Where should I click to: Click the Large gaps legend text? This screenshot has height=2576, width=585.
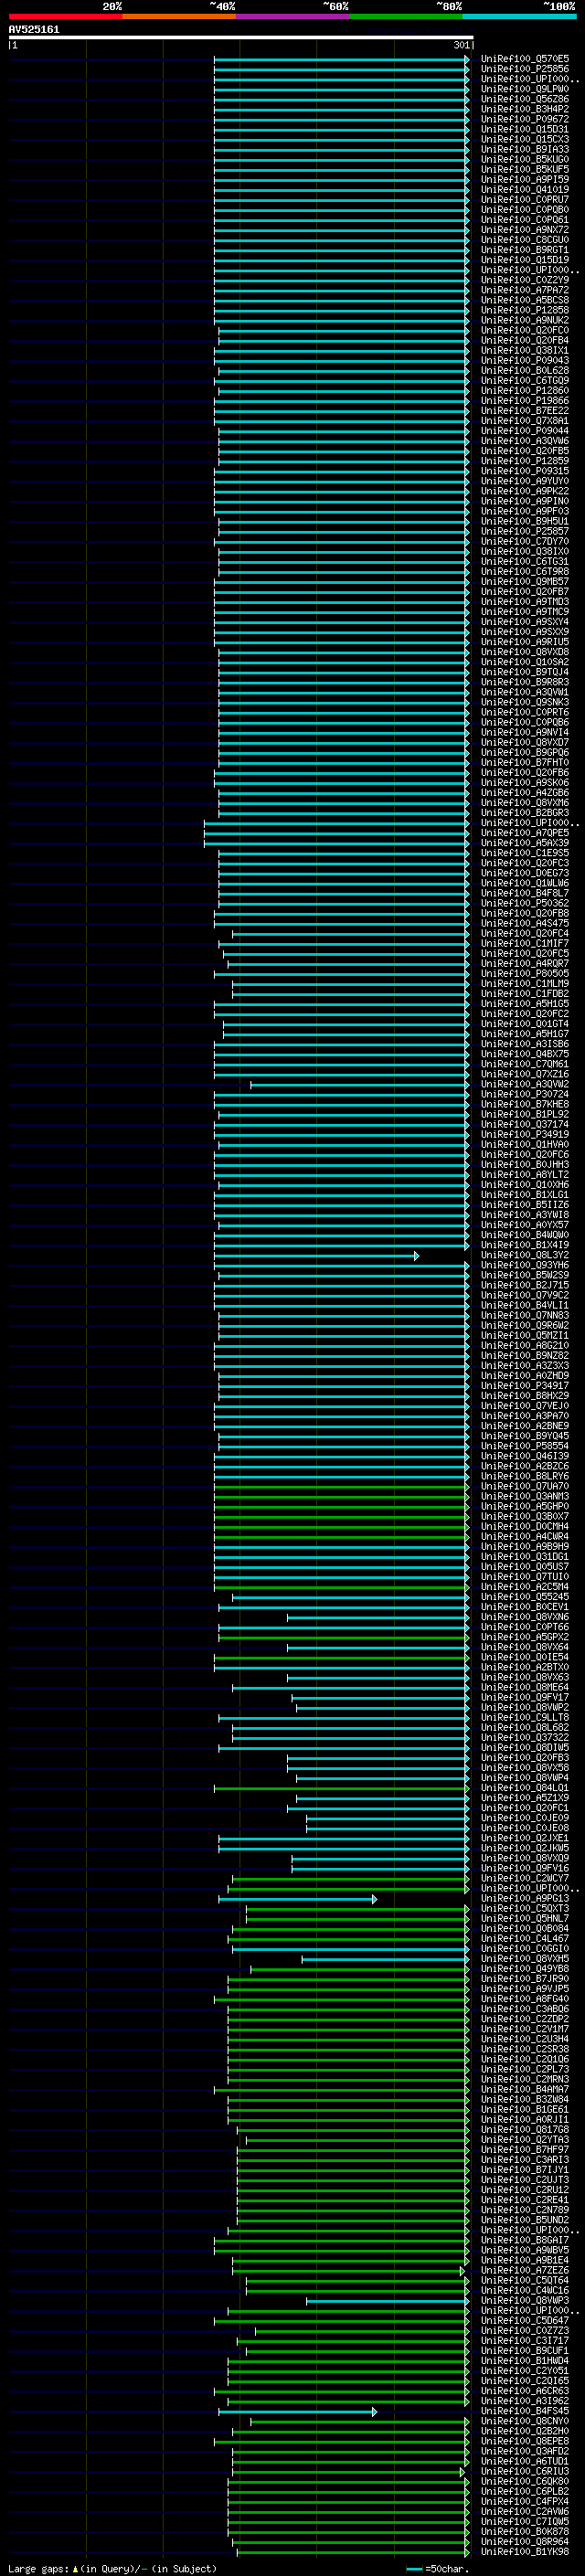[112, 2568]
